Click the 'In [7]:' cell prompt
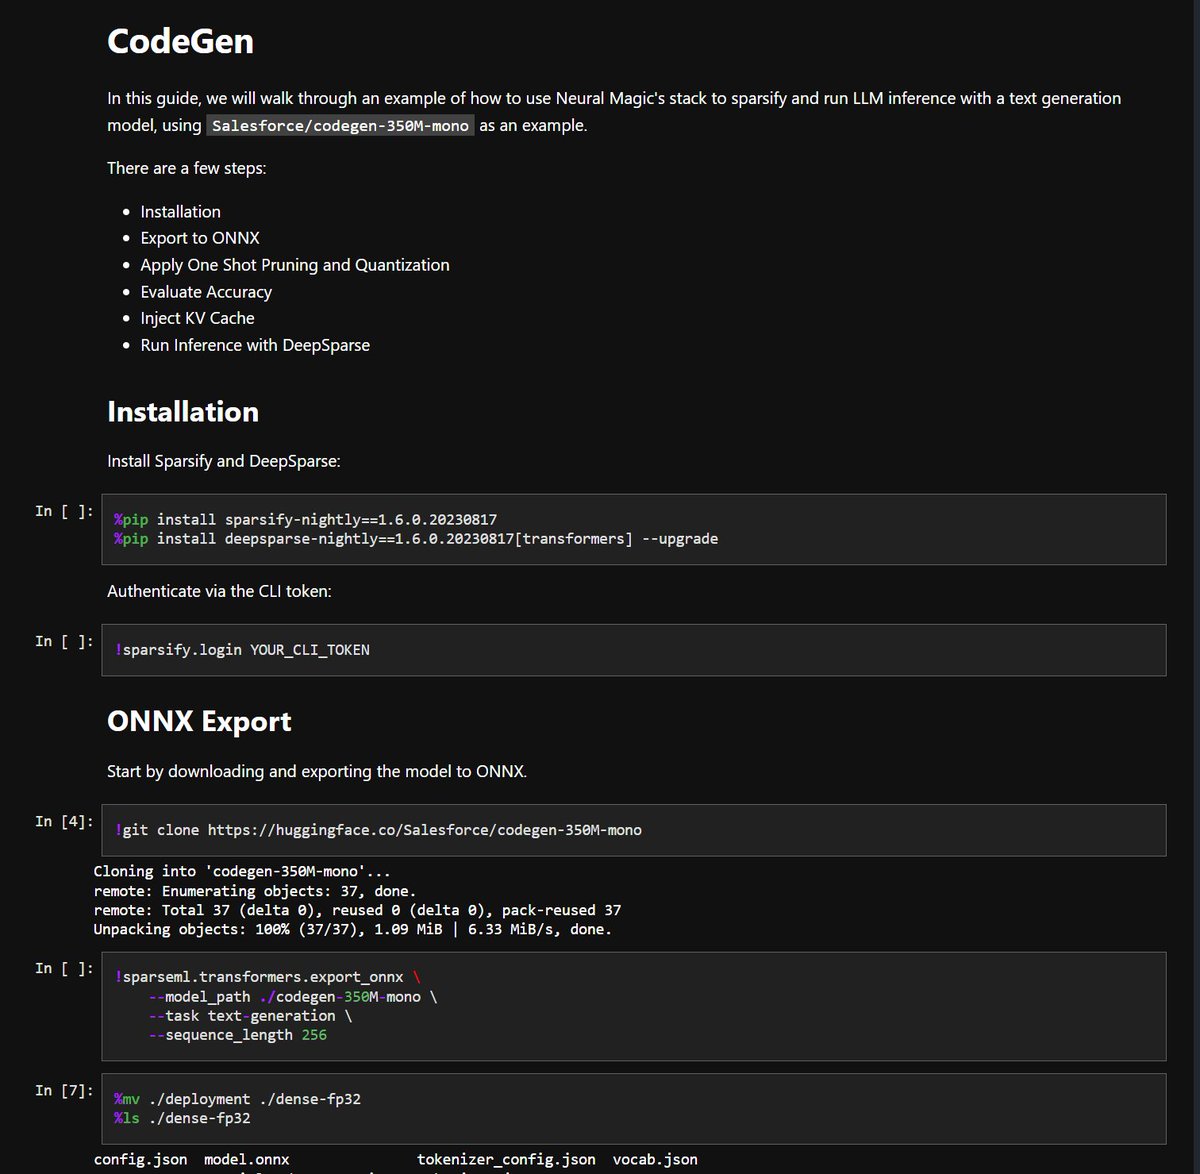1200x1174 pixels. point(64,1090)
